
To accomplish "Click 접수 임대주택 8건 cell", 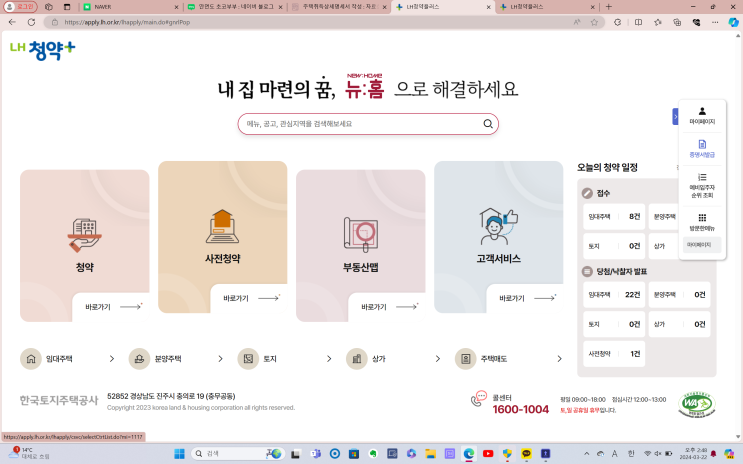I will [614, 217].
